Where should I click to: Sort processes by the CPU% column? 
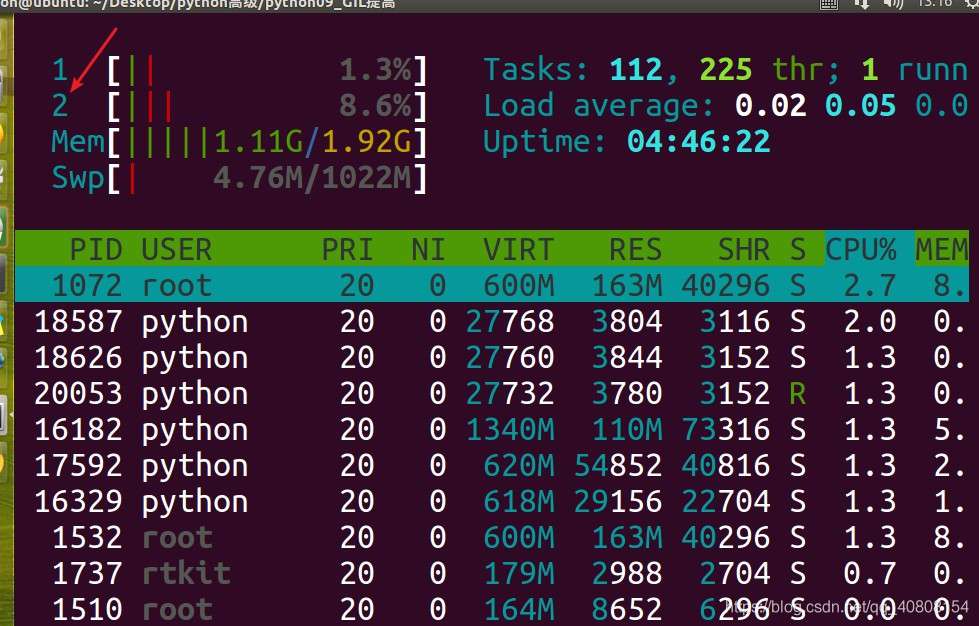862,249
